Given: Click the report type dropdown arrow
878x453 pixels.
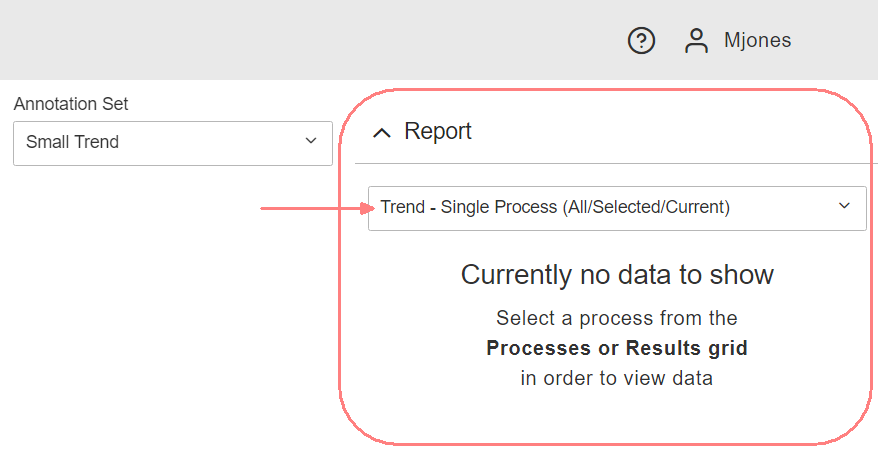Looking at the screenshot, I should 844,207.
